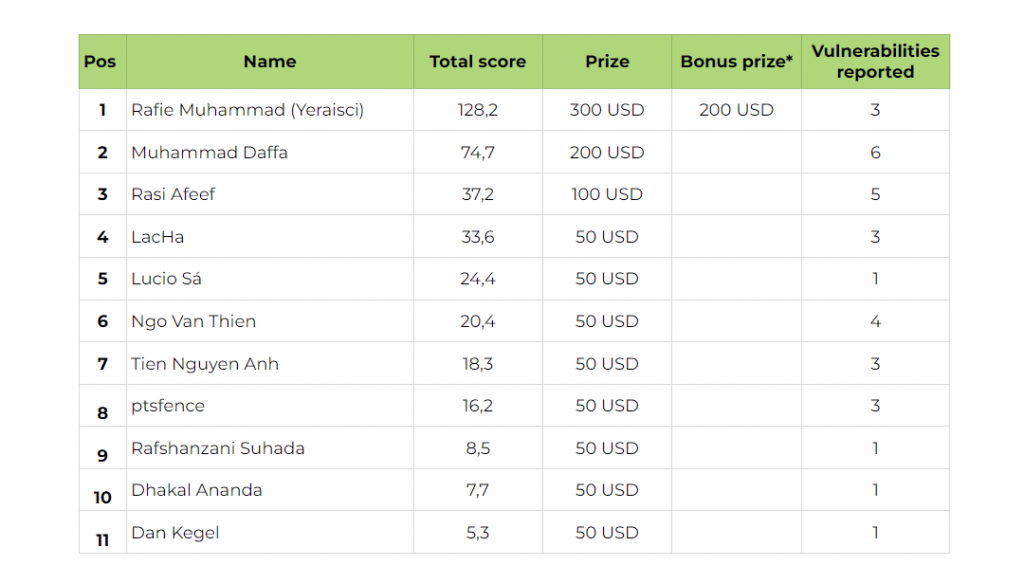
Task: Select the name Rafie Muhammad (Yeraisci)
Action: (247, 110)
